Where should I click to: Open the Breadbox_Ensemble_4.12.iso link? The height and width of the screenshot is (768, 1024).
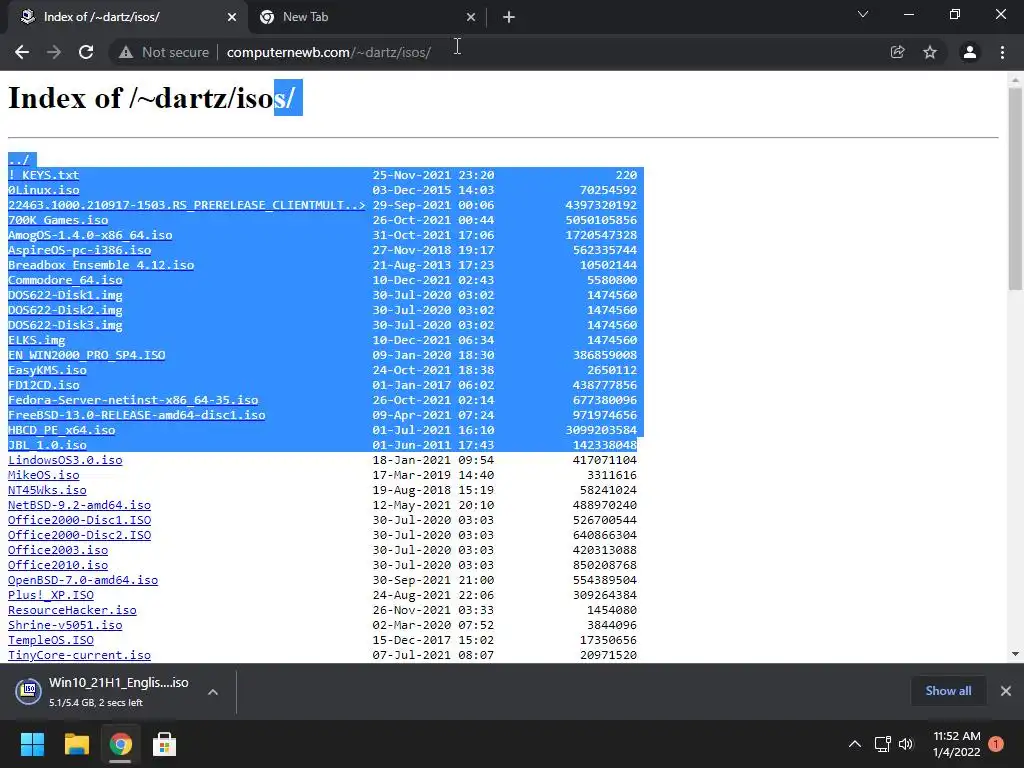pyautogui.click(x=101, y=265)
